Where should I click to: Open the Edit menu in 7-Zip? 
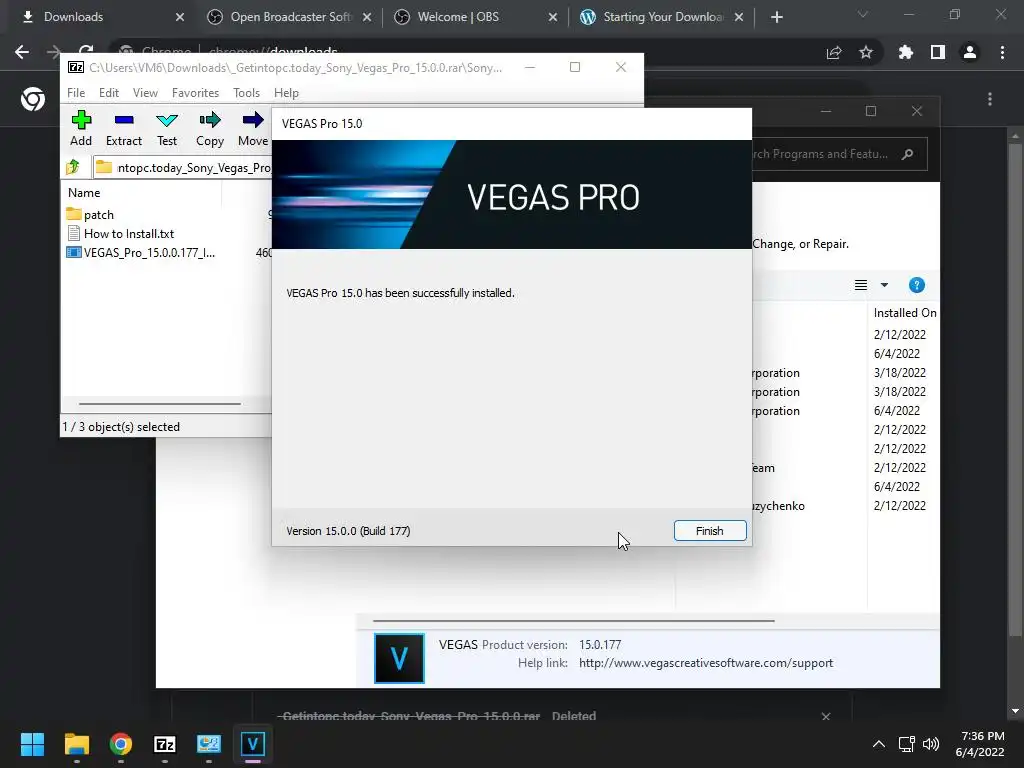pos(108,93)
